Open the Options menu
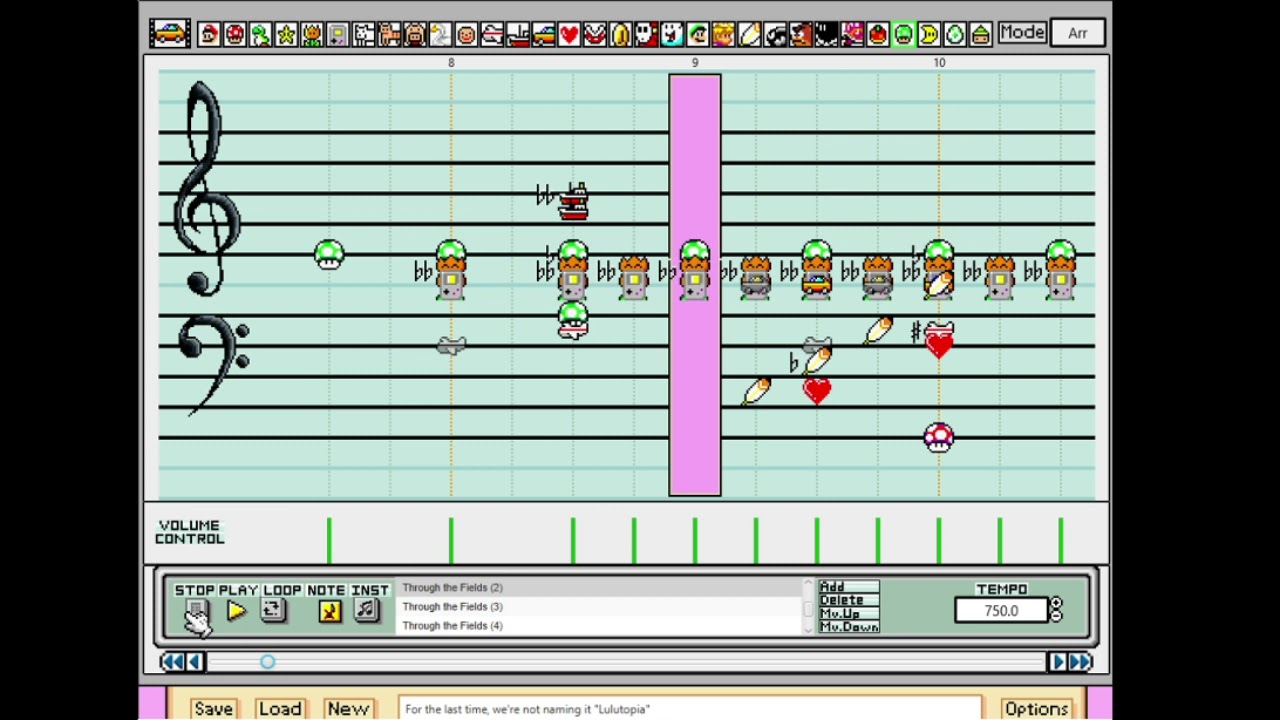This screenshot has height=720, width=1280. pyautogui.click(x=1036, y=708)
